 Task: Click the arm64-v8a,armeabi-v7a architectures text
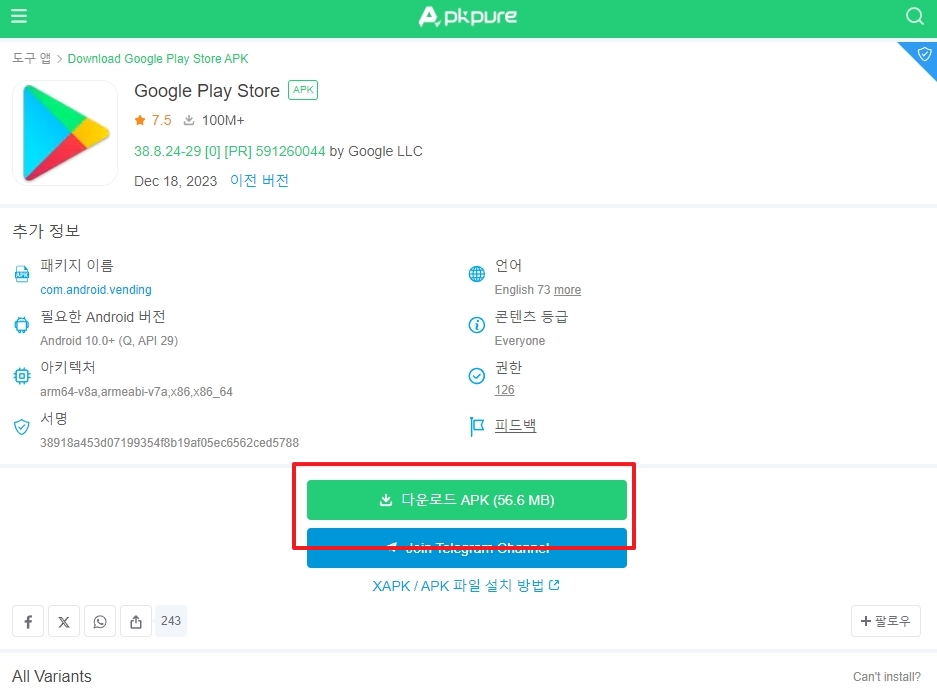tap(136, 392)
